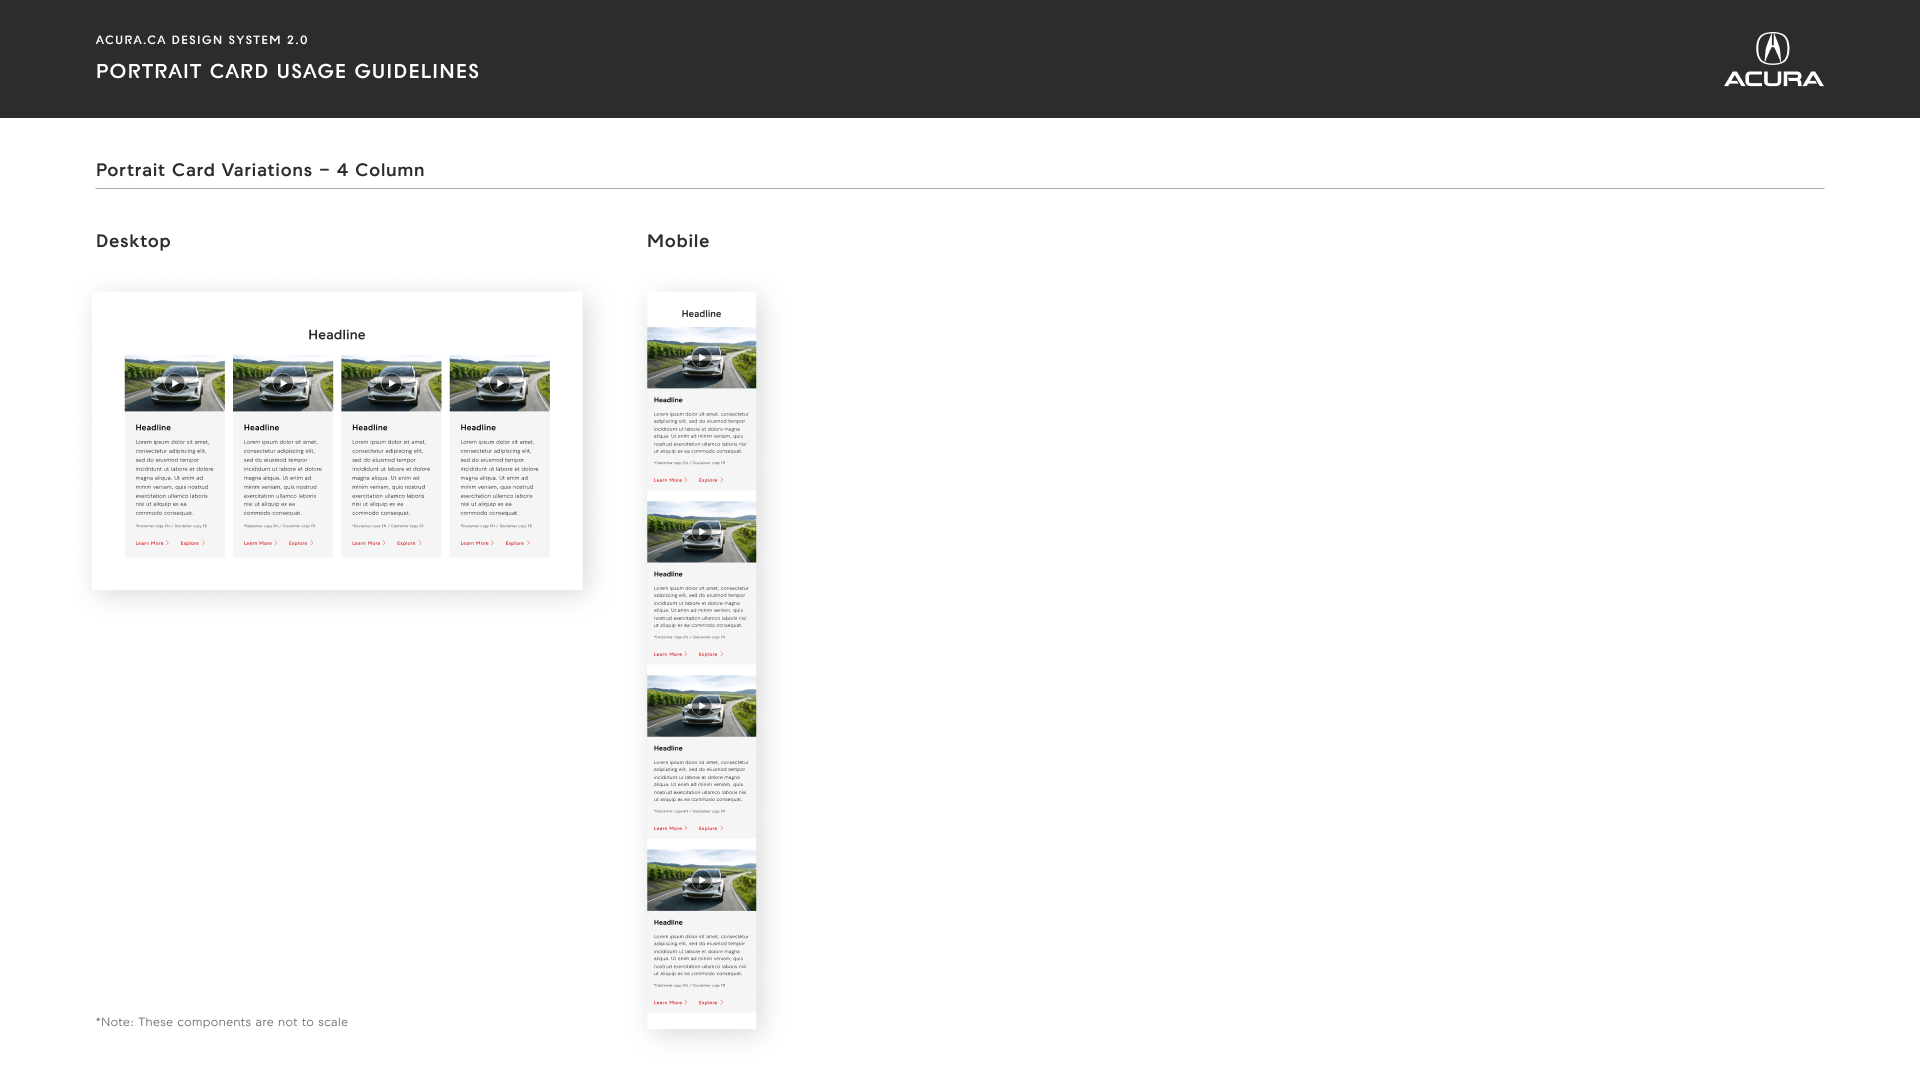This screenshot has width=1920, height=1080.
Task: Select bold Headline in fourth mobile card
Action: [x=668, y=922]
